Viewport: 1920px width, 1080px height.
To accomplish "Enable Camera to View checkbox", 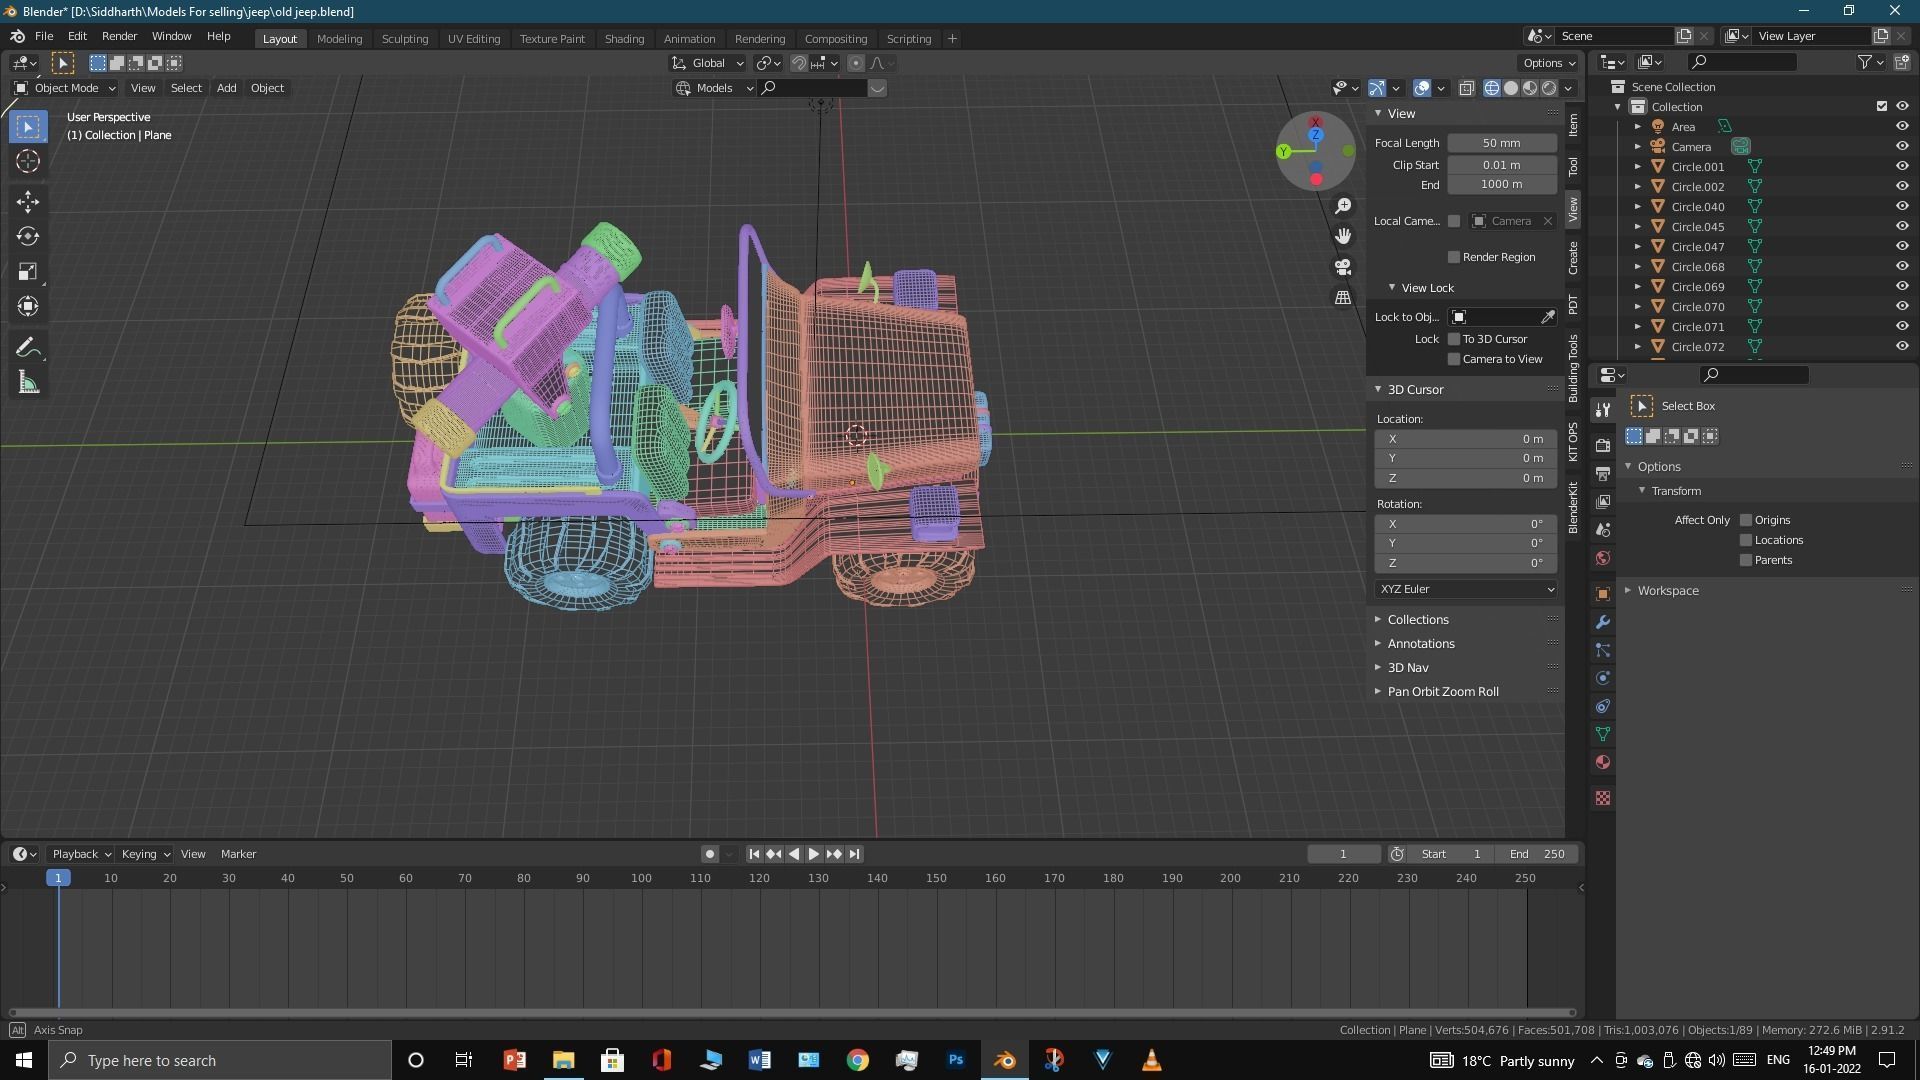I will click(1454, 359).
